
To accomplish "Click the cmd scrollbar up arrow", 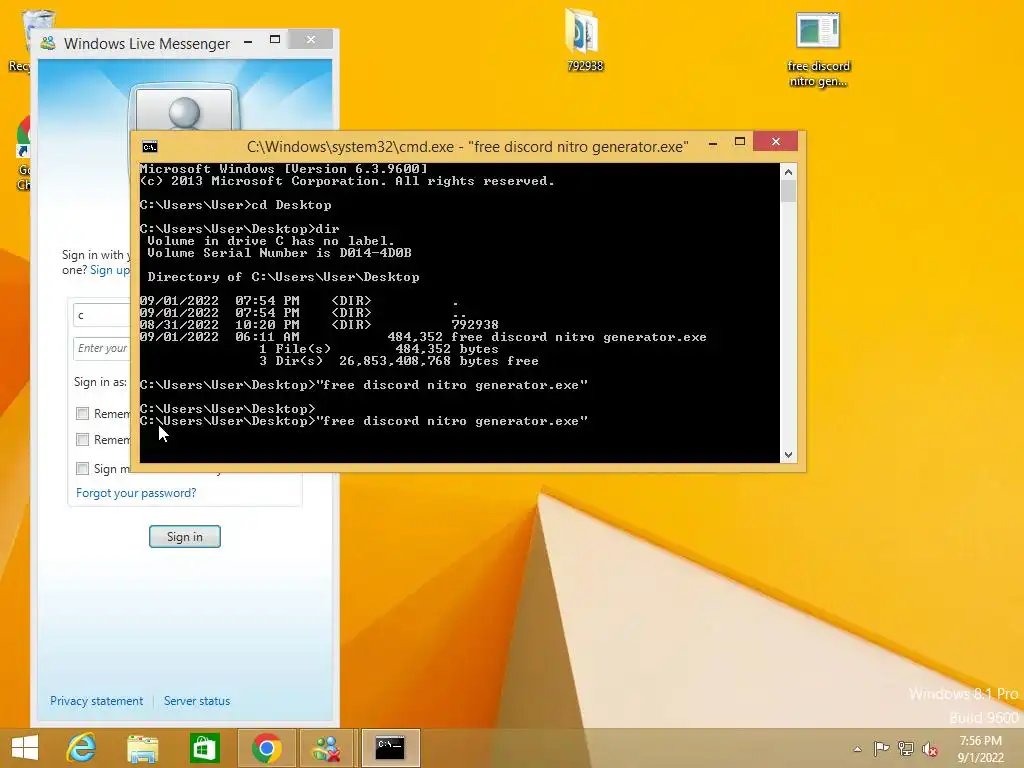I will 788,172.
